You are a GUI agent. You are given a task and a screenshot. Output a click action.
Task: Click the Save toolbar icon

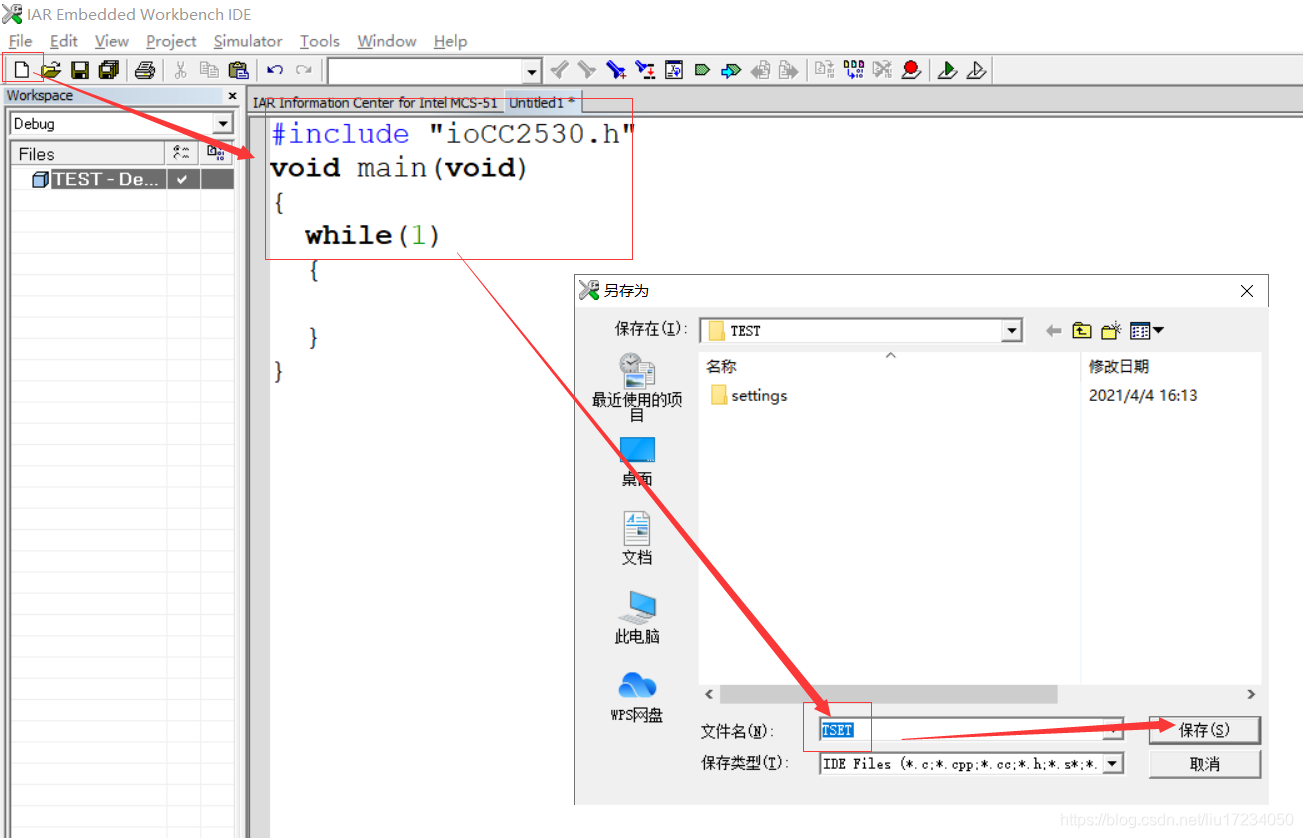(x=80, y=70)
